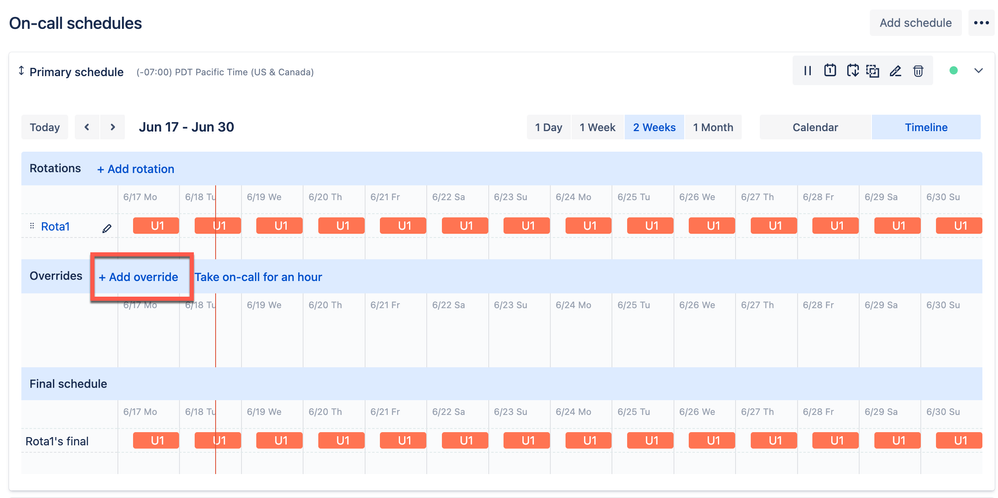998x498 pixels.
Task: Select the Timeline view
Action: pyautogui.click(x=926, y=127)
